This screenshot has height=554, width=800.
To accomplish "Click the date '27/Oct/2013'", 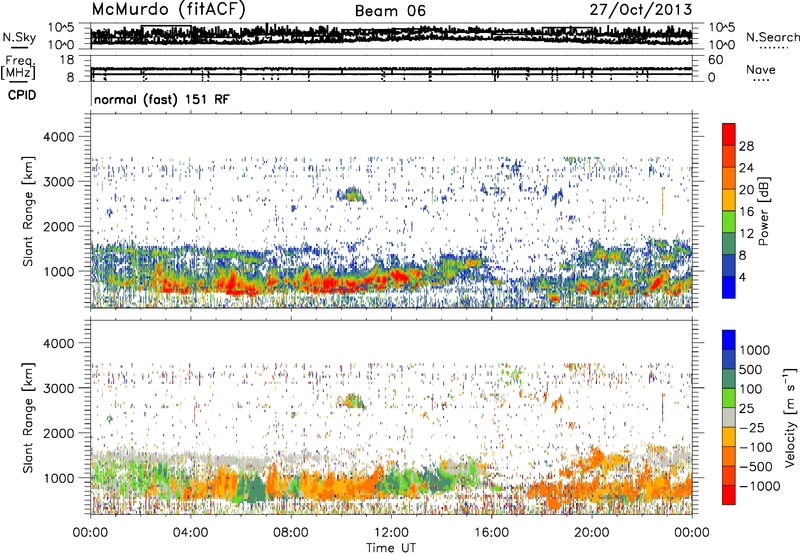I will coord(640,10).
